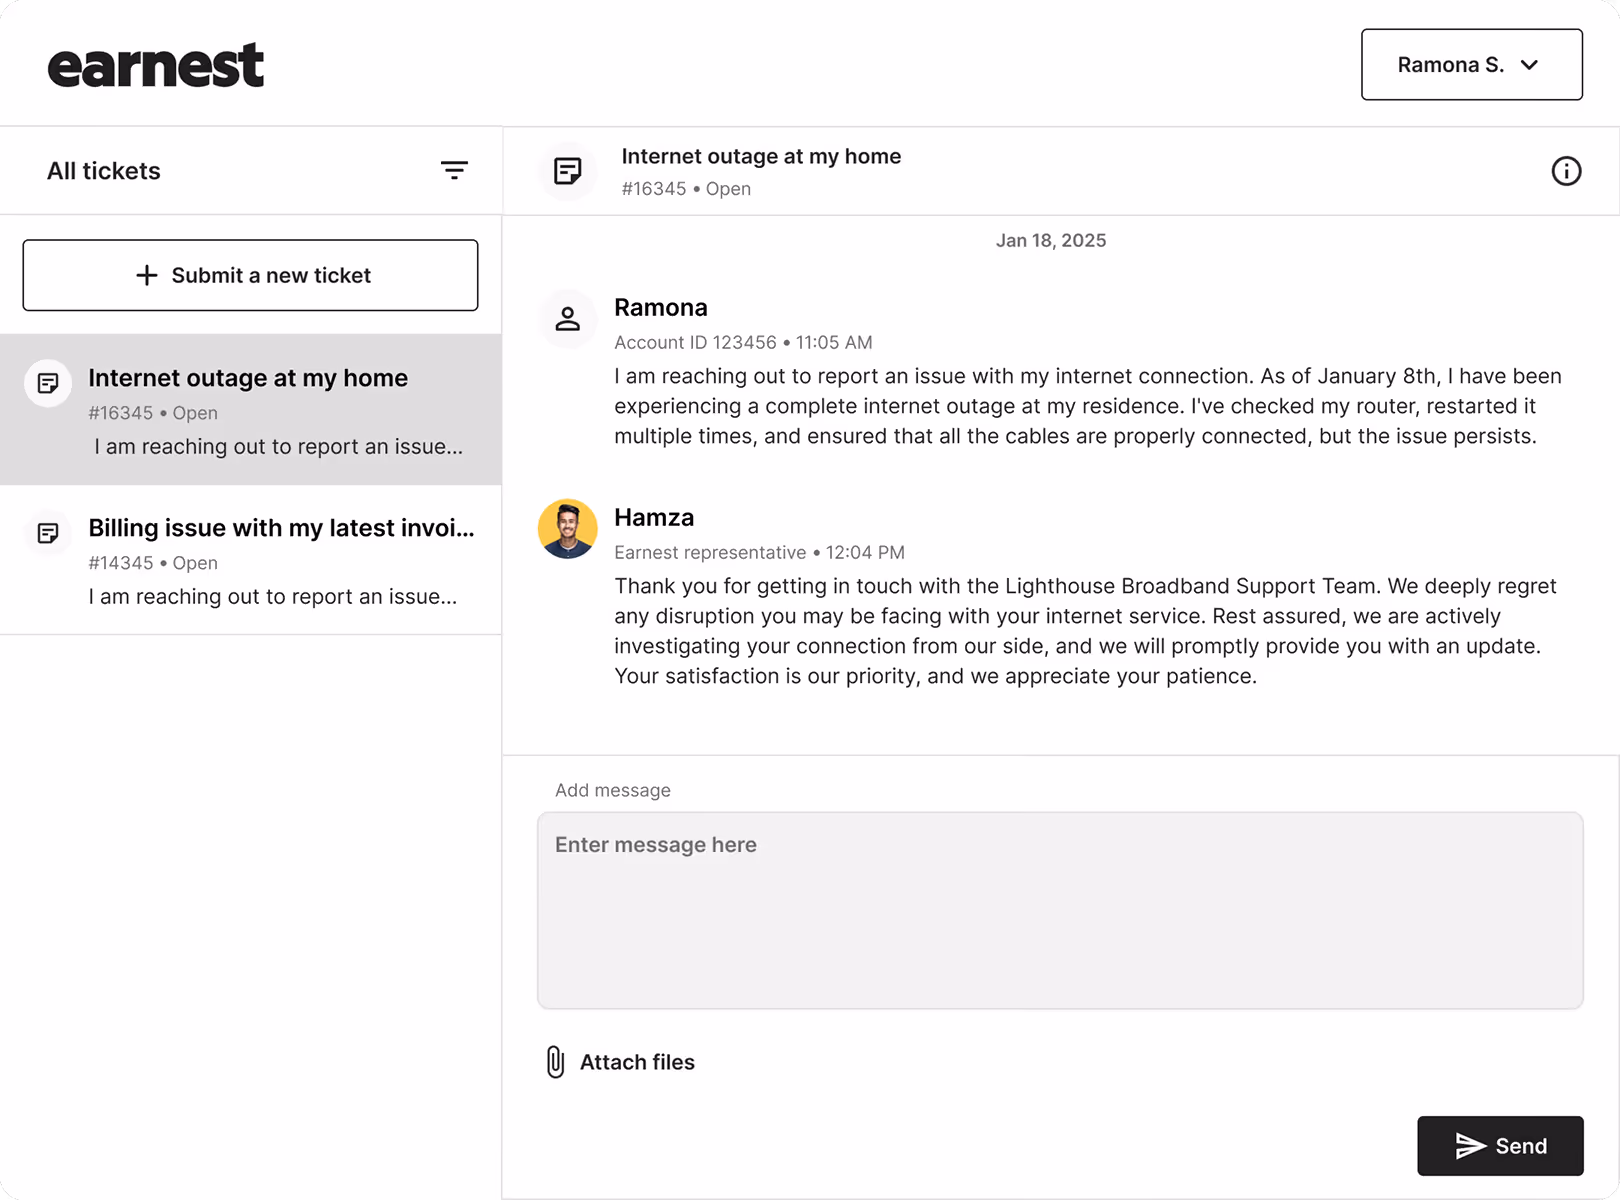Click the earnest logo
Image resolution: width=1620 pixels, height=1200 pixels.
point(156,63)
